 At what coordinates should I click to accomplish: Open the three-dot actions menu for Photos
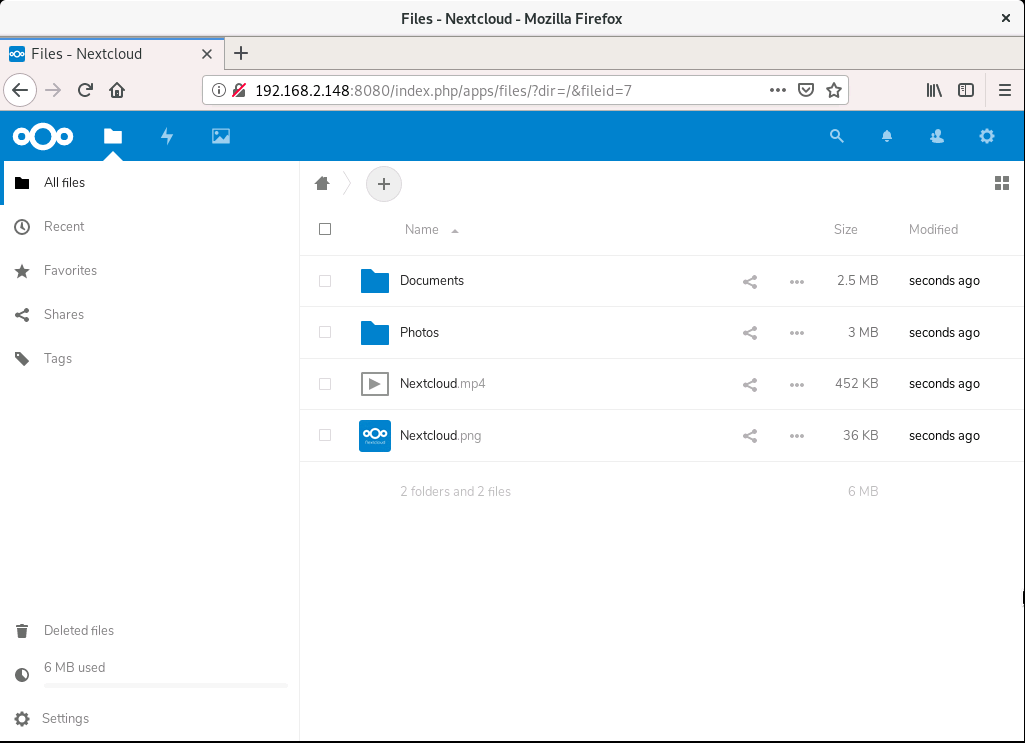tap(797, 332)
